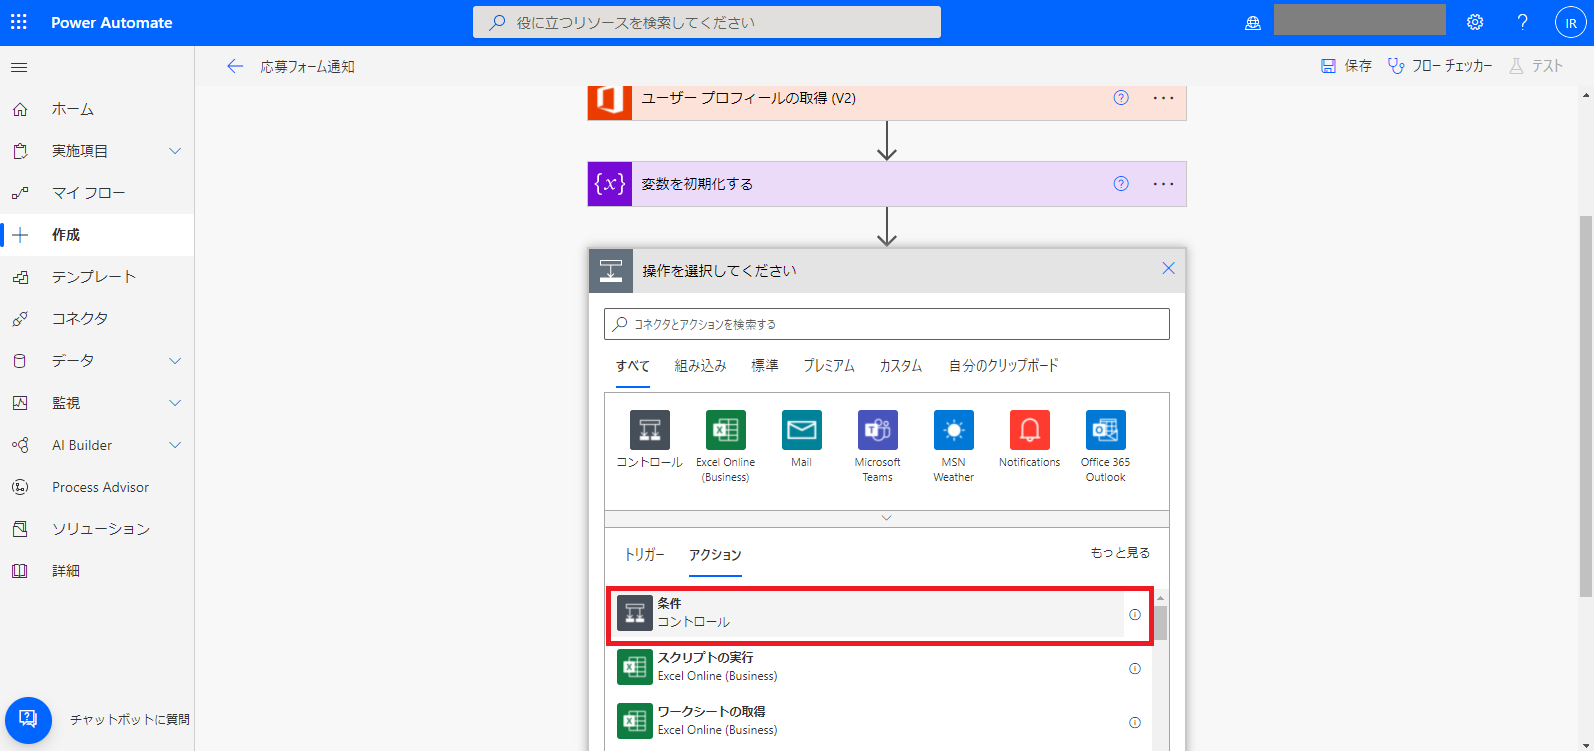Open the help question mark icon
Viewport: 1594px width, 751px height.
coord(1522,22)
